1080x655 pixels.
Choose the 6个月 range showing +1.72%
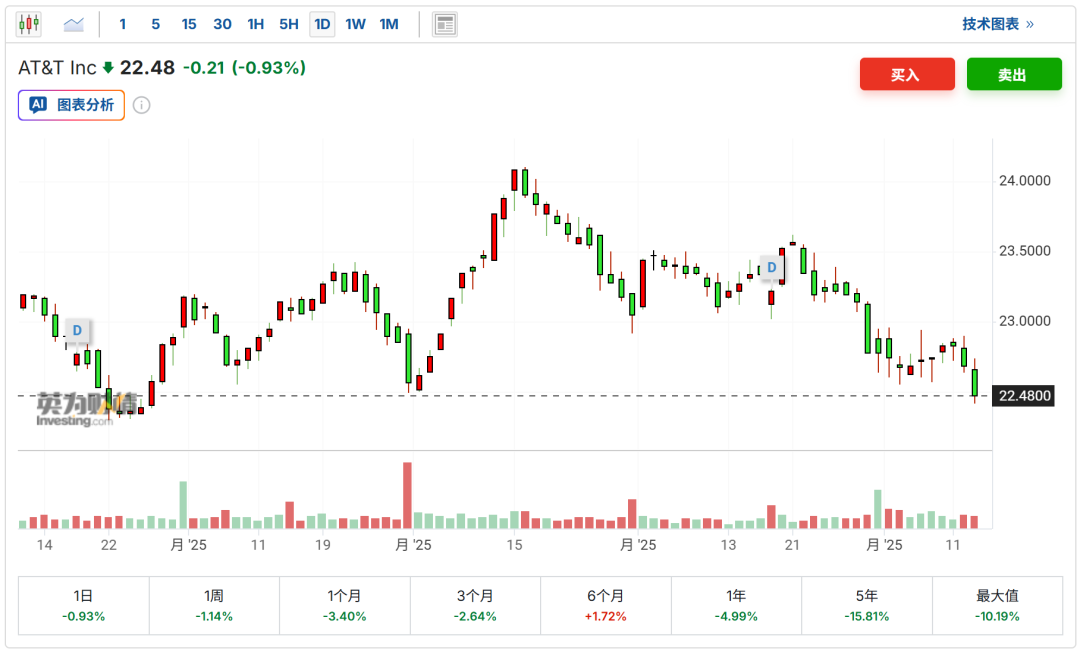pos(605,605)
